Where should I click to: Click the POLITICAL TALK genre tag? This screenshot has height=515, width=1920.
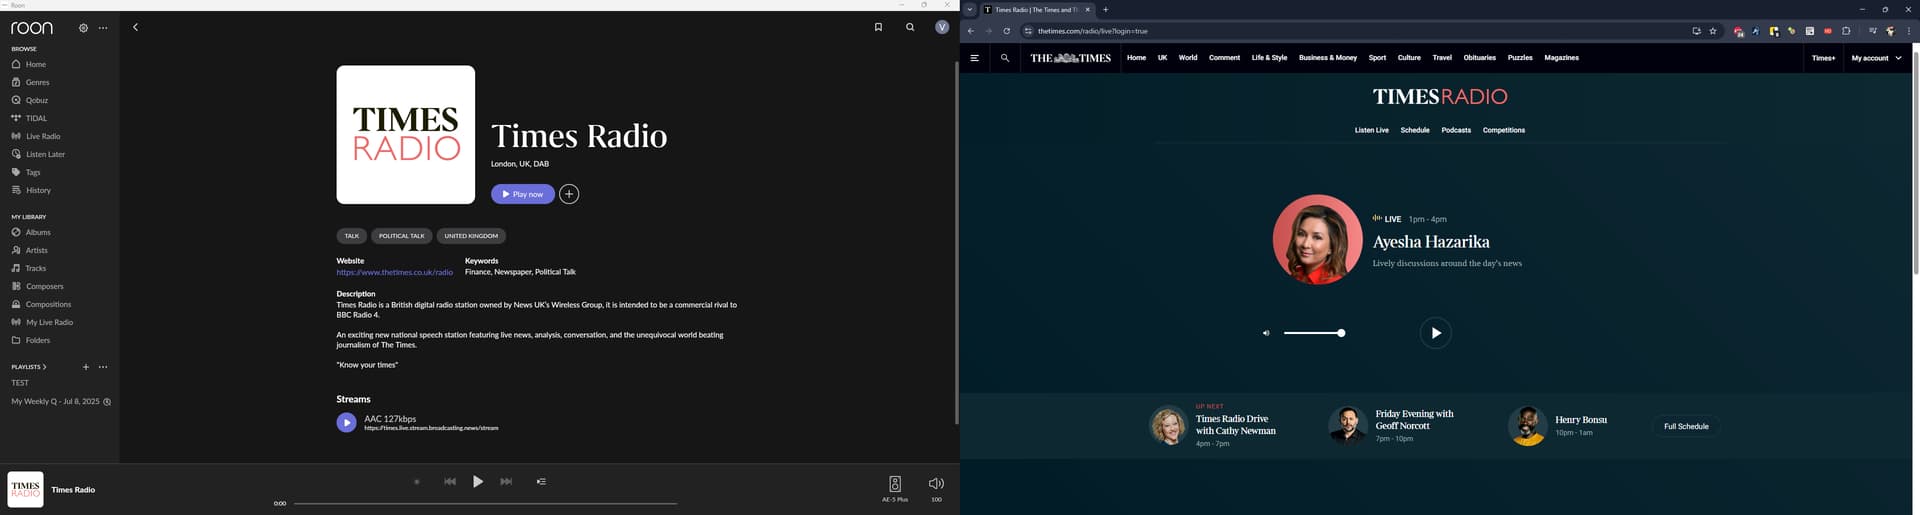point(401,236)
